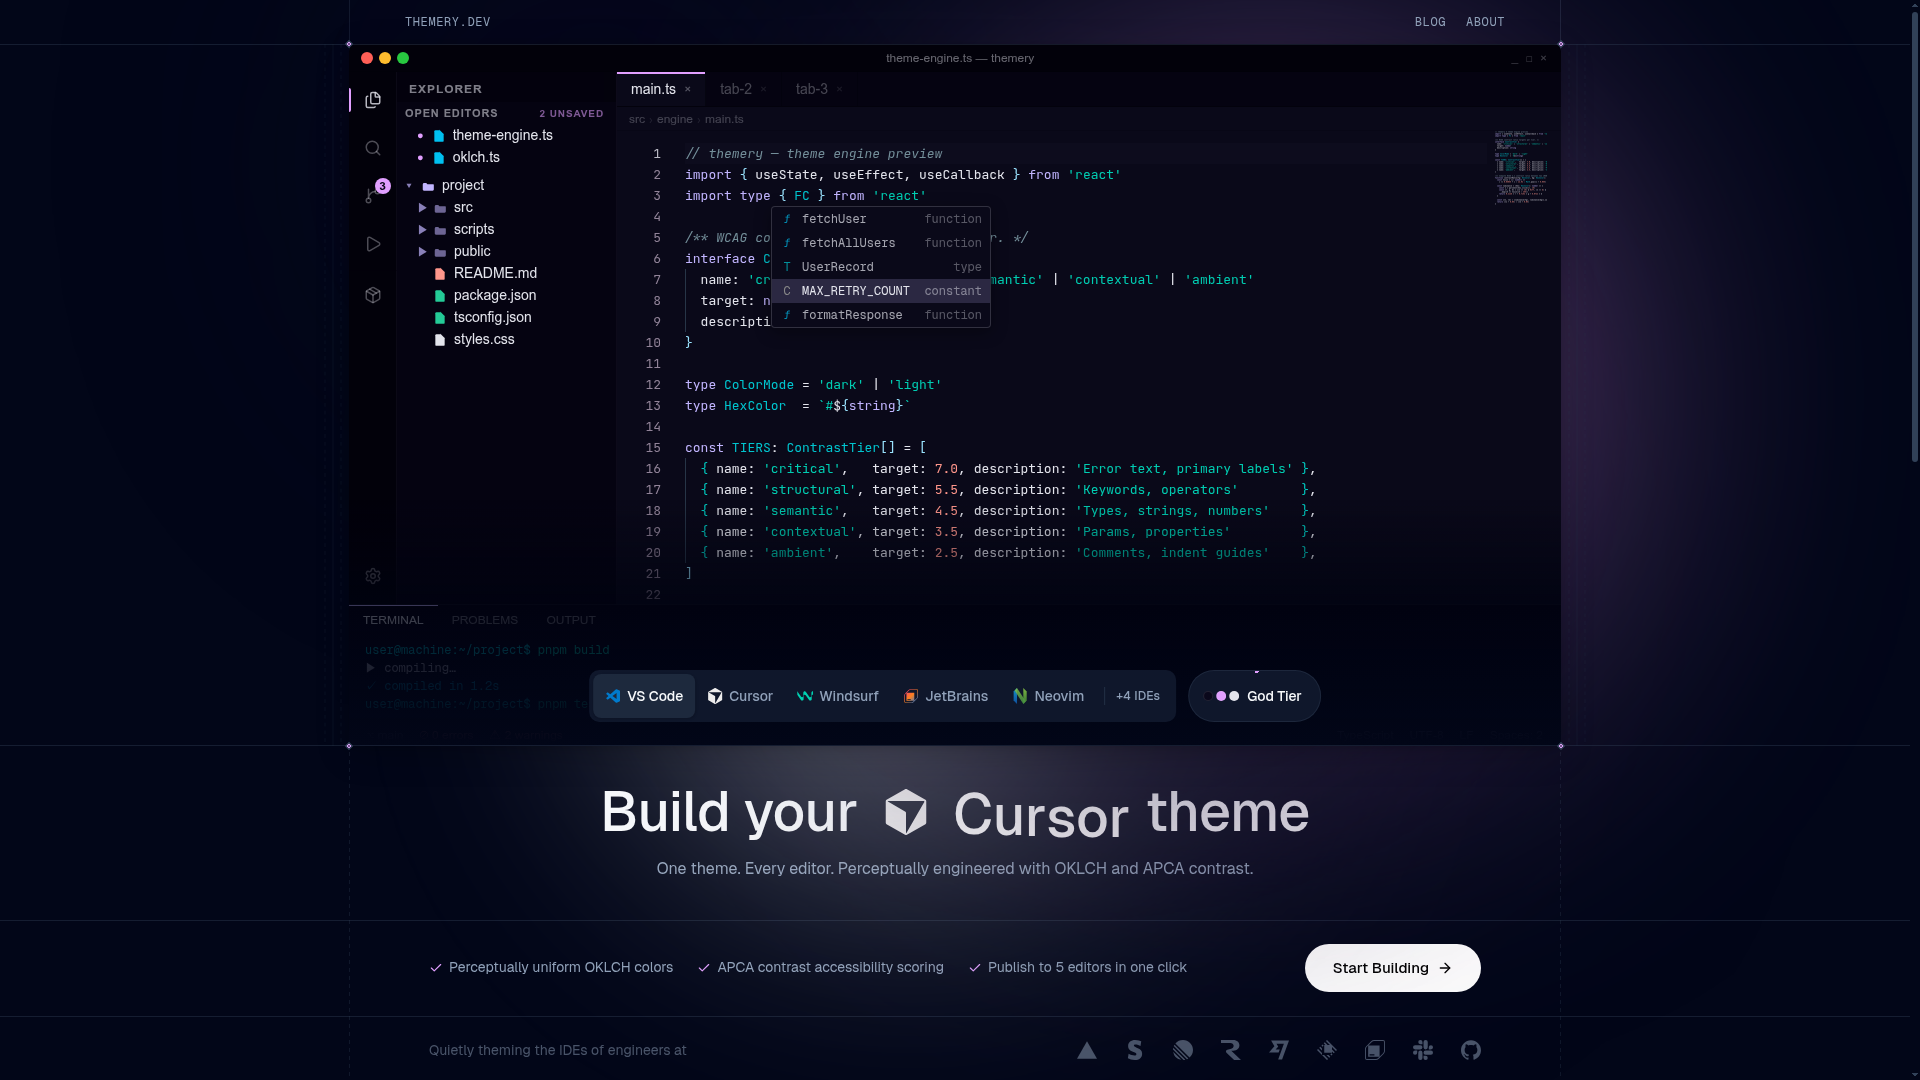Click the stacked square company logo
The height and width of the screenshot is (1080, 1920).
click(x=1375, y=1050)
